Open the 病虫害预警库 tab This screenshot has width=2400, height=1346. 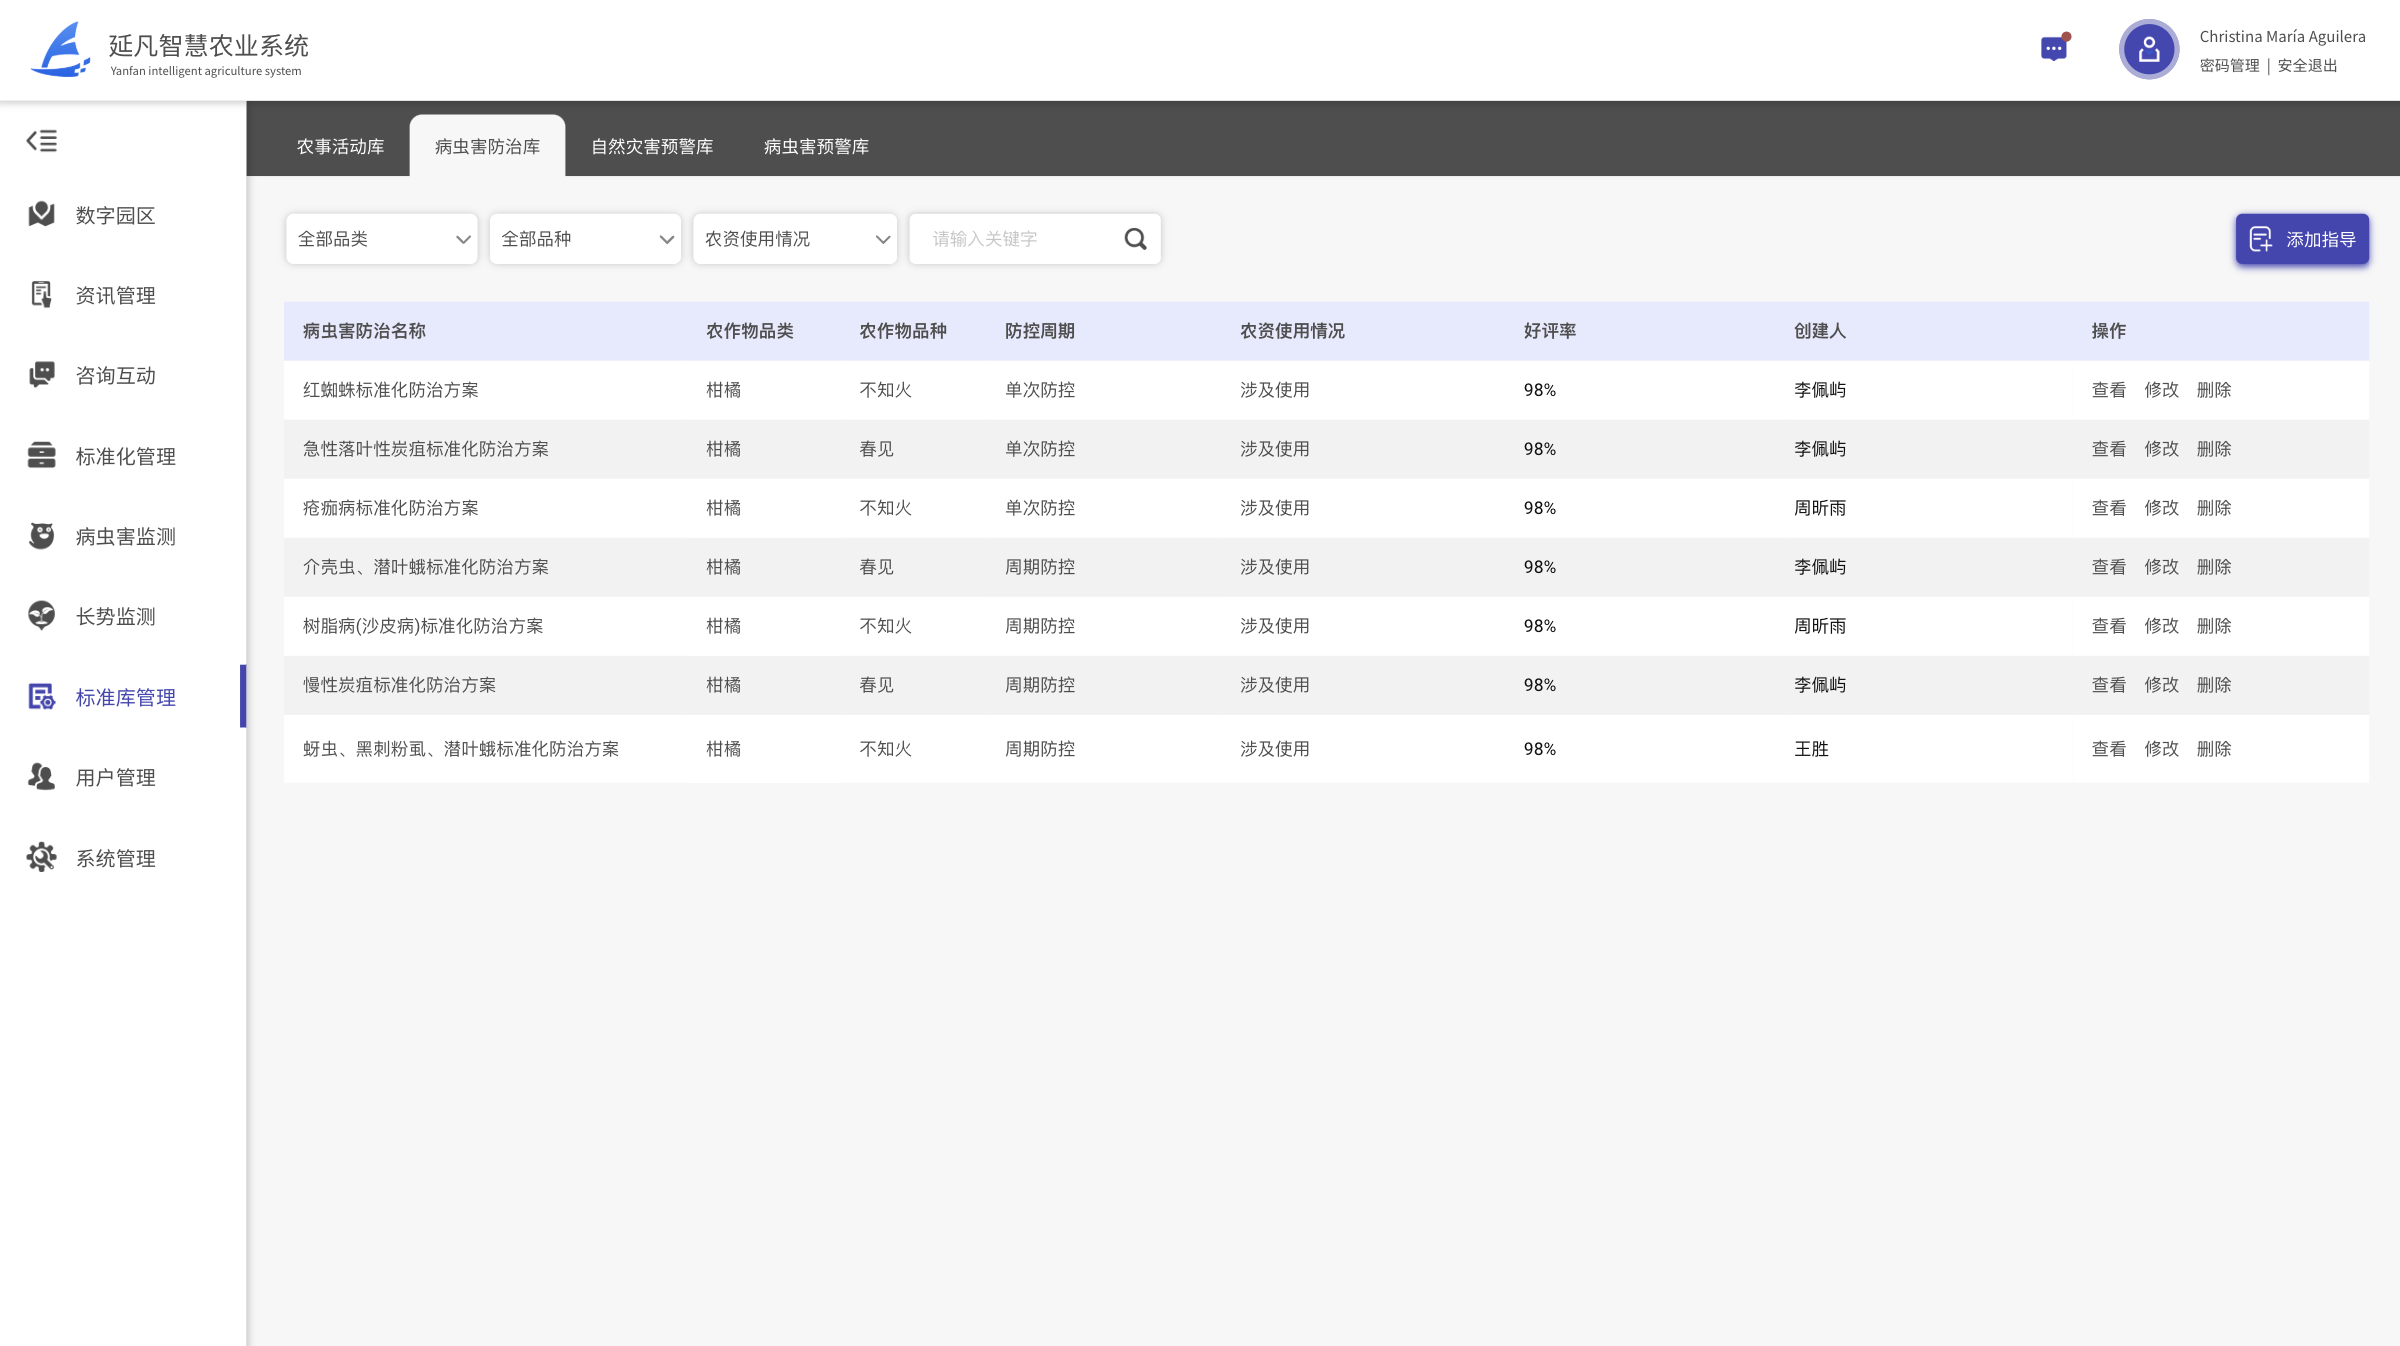[816, 147]
